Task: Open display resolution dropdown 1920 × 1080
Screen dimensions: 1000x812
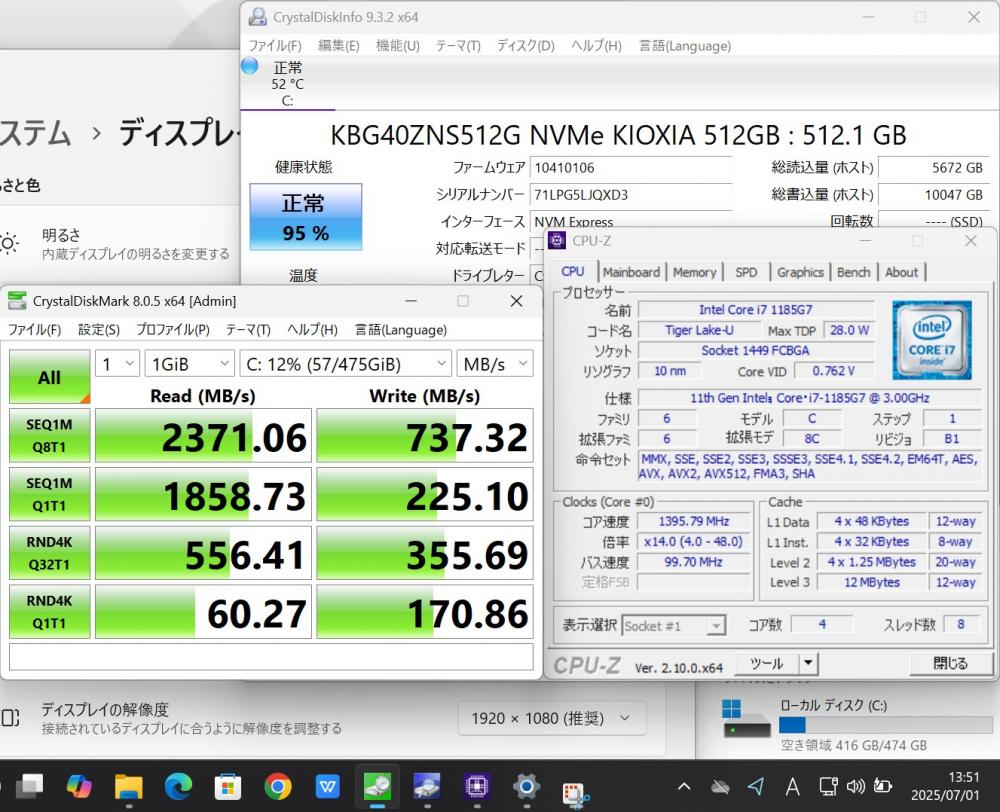Action: point(552,718)
